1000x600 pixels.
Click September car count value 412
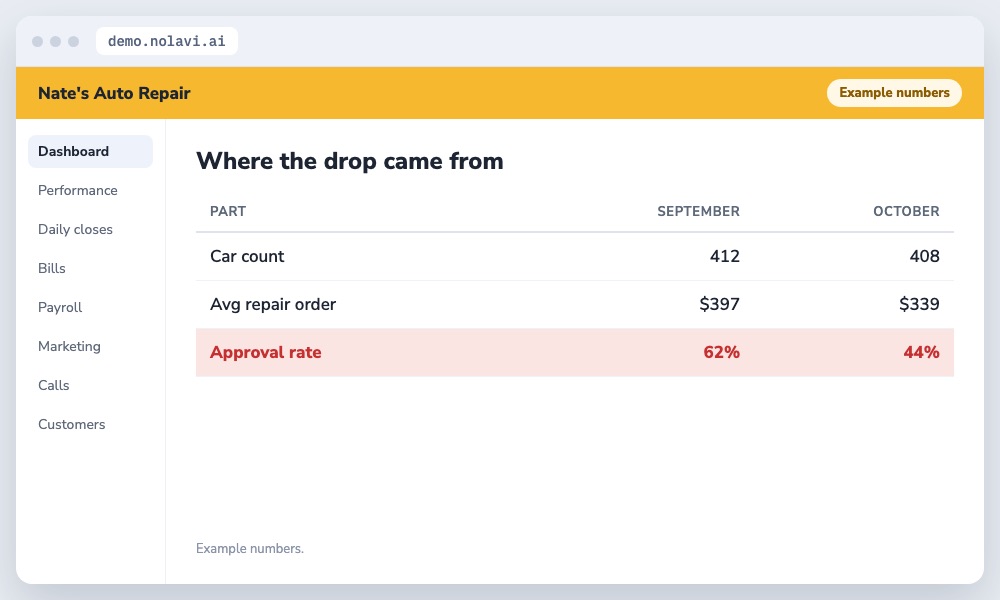724,256
